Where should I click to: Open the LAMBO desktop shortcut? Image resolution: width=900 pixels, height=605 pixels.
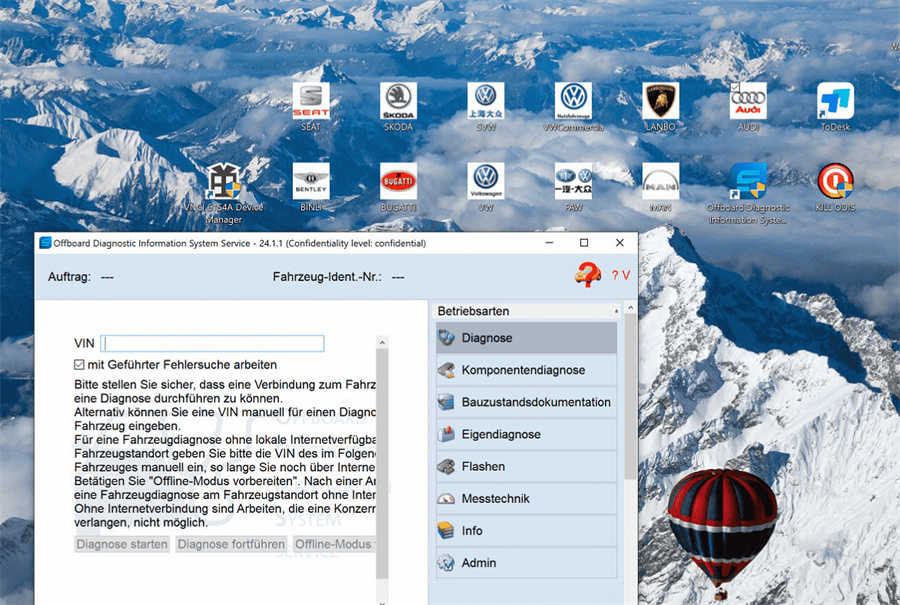[x=660, y=100]
